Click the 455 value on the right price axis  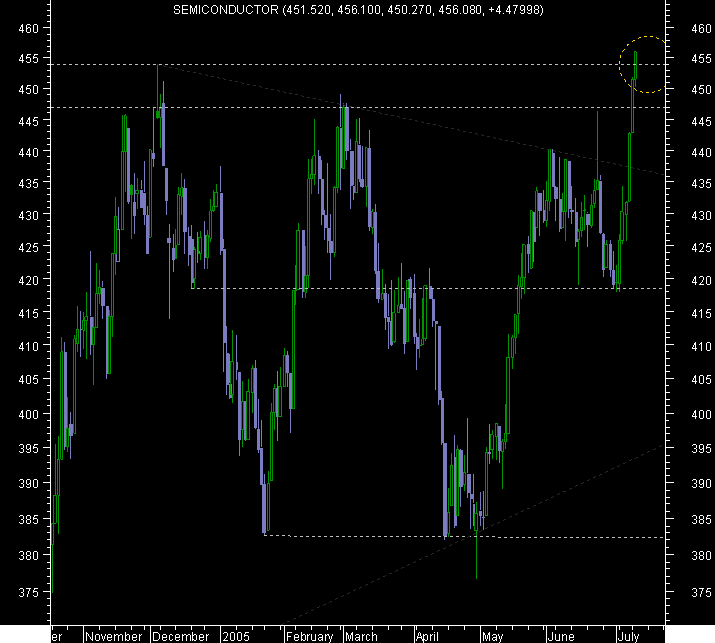click(701, 58)
